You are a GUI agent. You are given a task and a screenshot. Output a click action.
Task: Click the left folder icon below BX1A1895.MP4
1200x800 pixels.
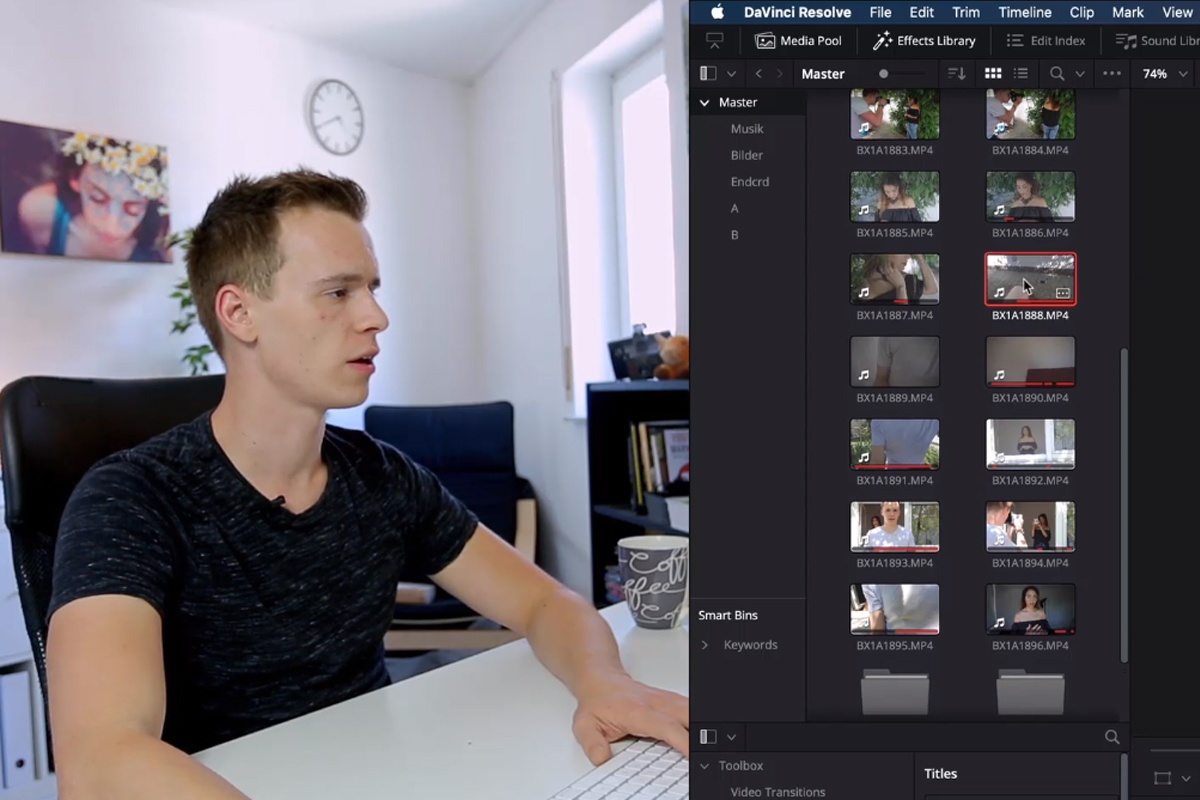[x=895, y=692]
